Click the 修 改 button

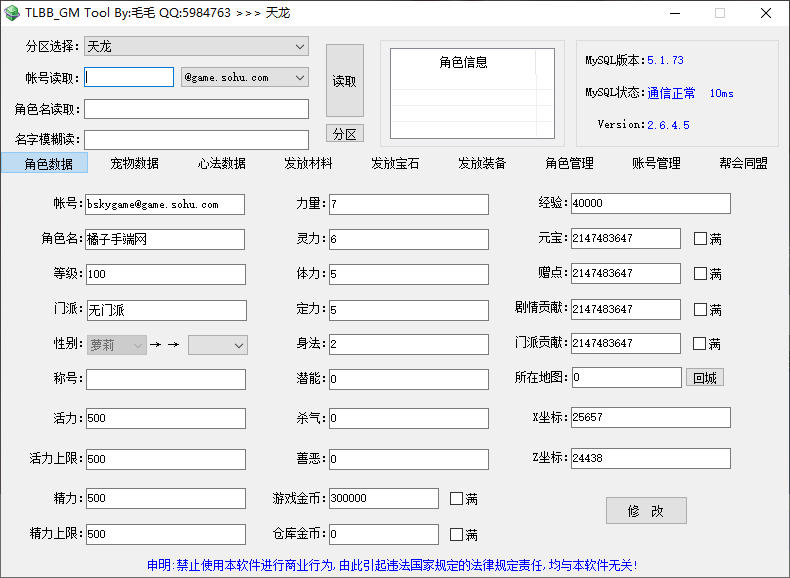coord(646,511)
